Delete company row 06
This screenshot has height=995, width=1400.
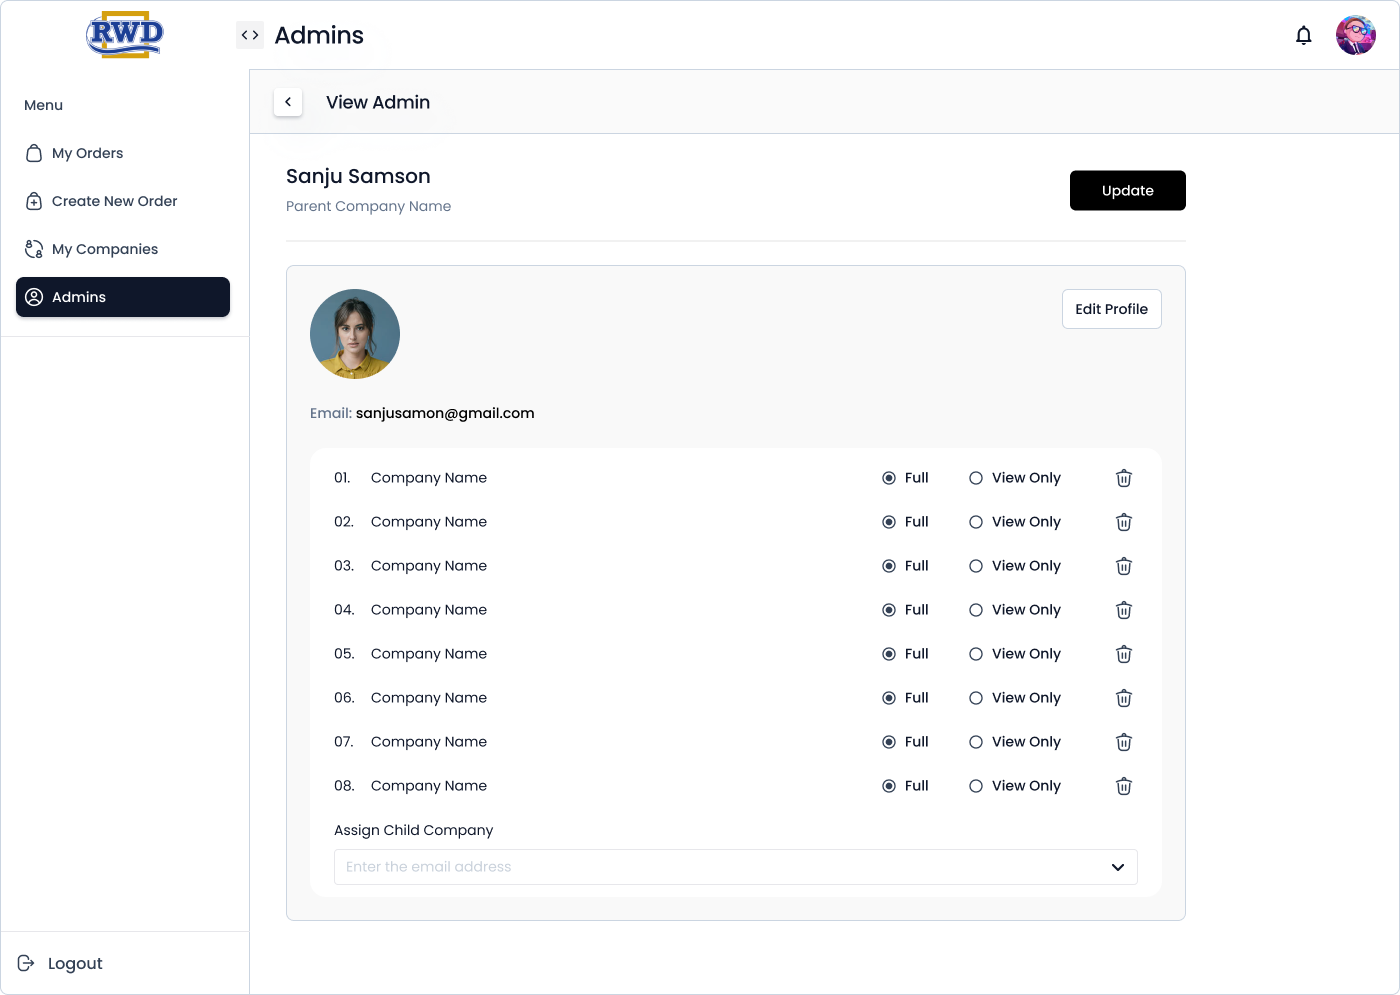point(1124,698)
